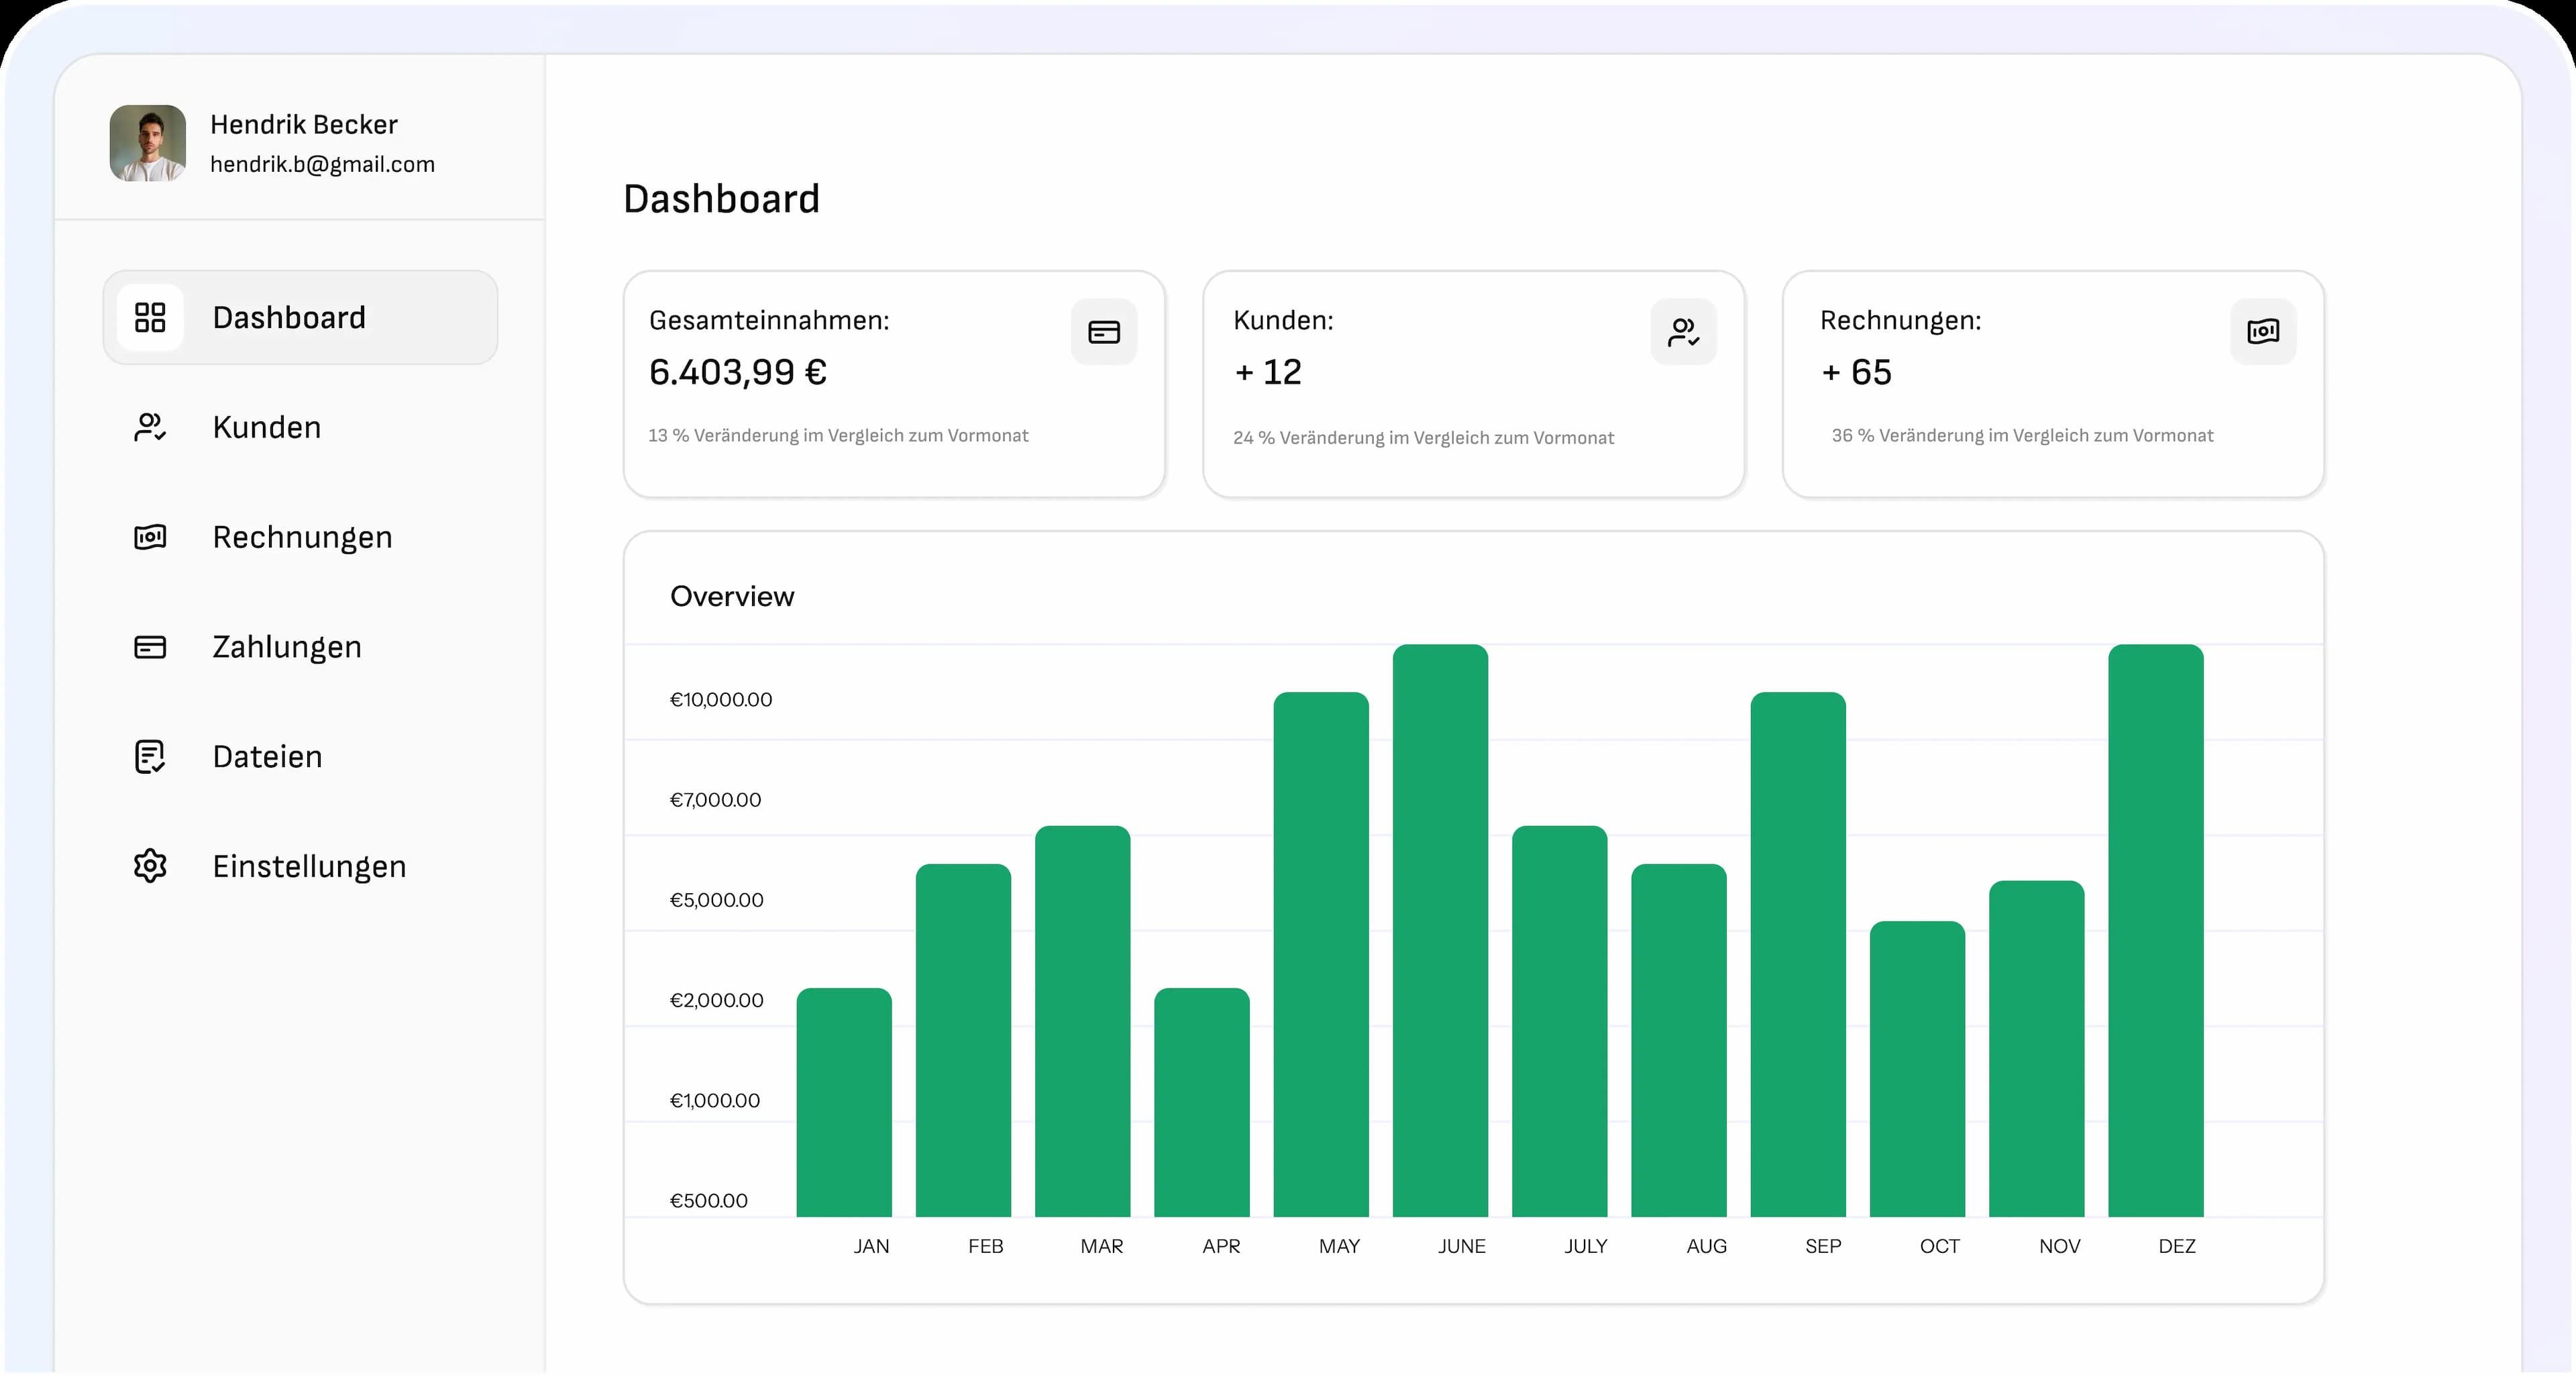Click the €5,000.00 axis label
2576x1377 pixels.
[x=716, y=899]
